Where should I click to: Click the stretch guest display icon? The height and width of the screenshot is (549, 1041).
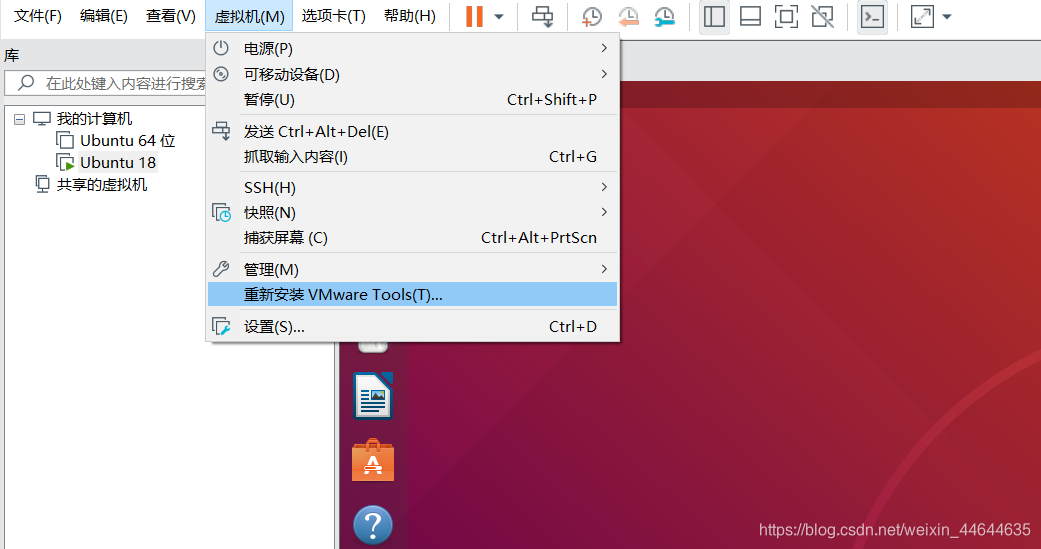pyautogui.click(x=923, y=16)
